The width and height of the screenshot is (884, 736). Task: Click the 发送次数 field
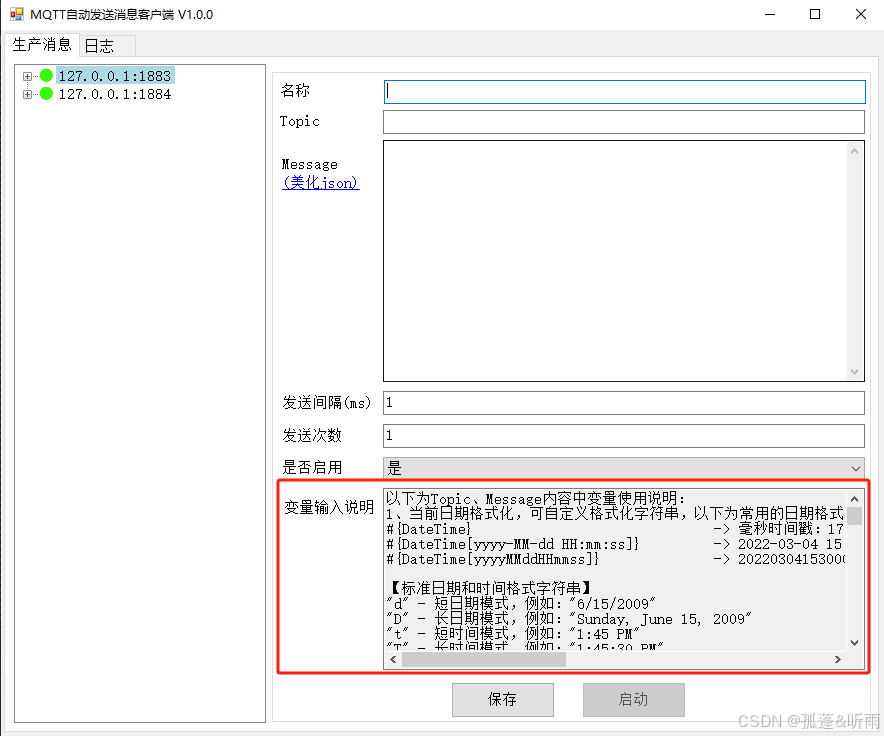(624, 435)
